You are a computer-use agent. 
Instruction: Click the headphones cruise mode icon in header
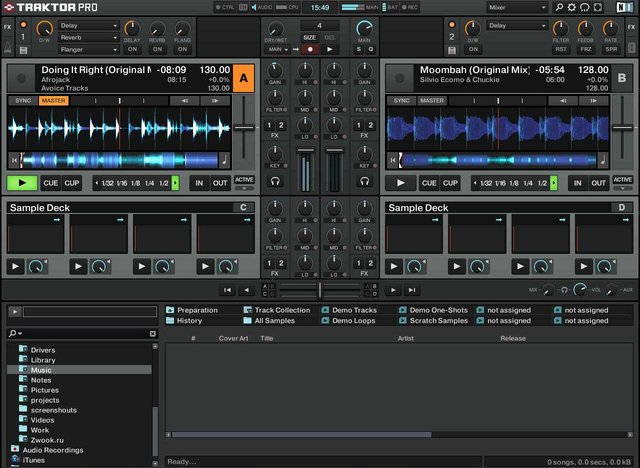(584, 7)
